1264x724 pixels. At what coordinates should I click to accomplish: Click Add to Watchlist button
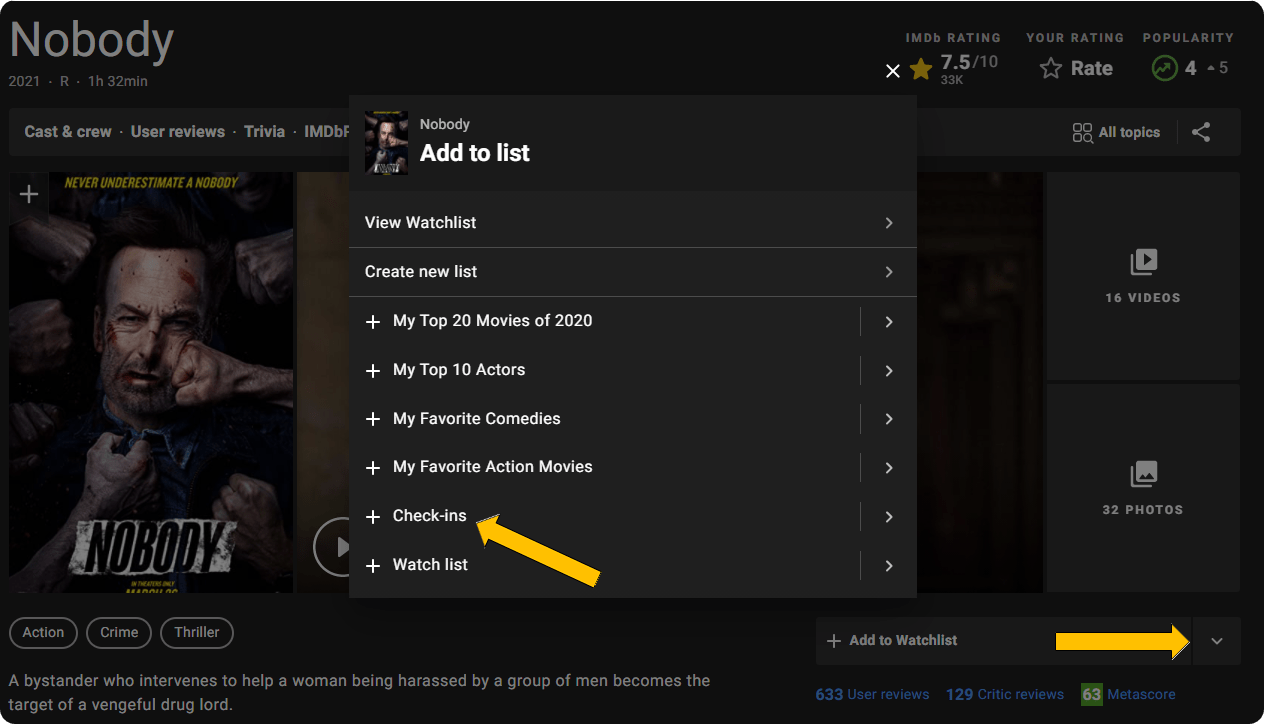pyautogui.click(x=1003, y=641)
